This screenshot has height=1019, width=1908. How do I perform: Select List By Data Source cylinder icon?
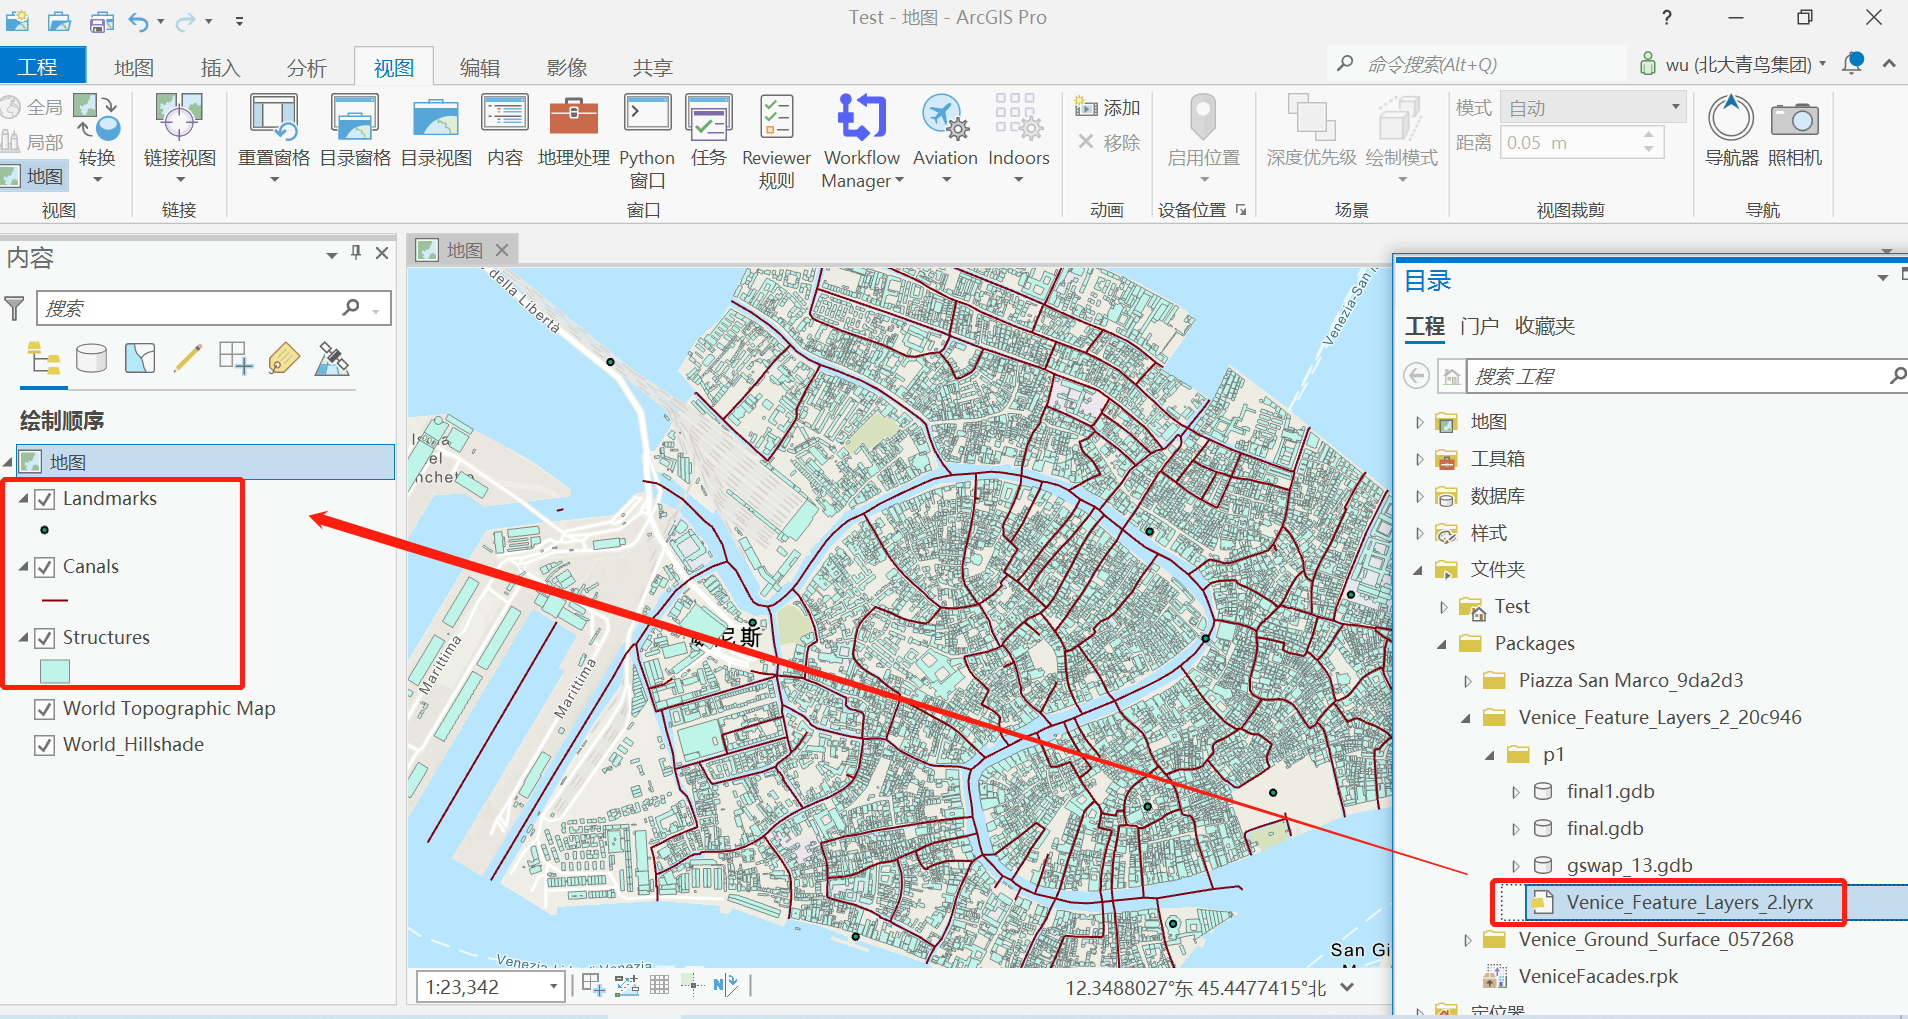point(91,358)
